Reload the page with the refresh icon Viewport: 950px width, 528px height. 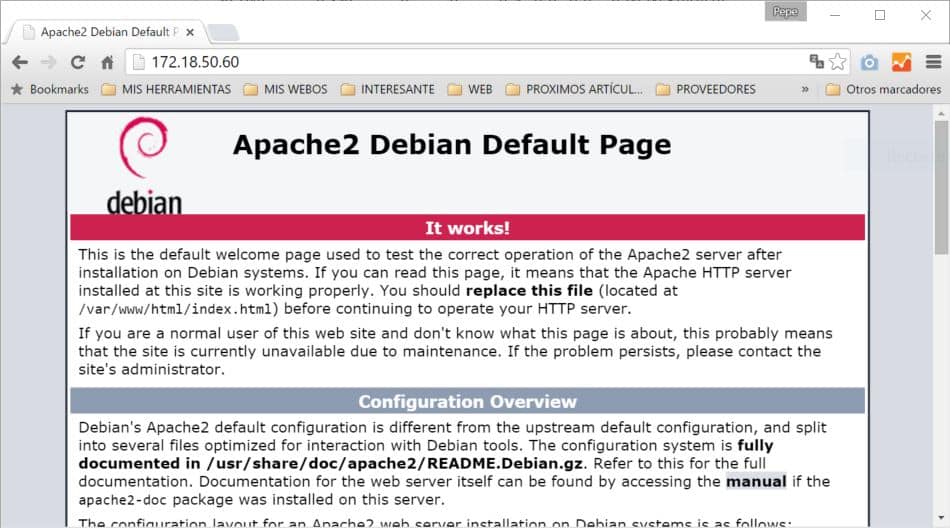coord(78,62)
